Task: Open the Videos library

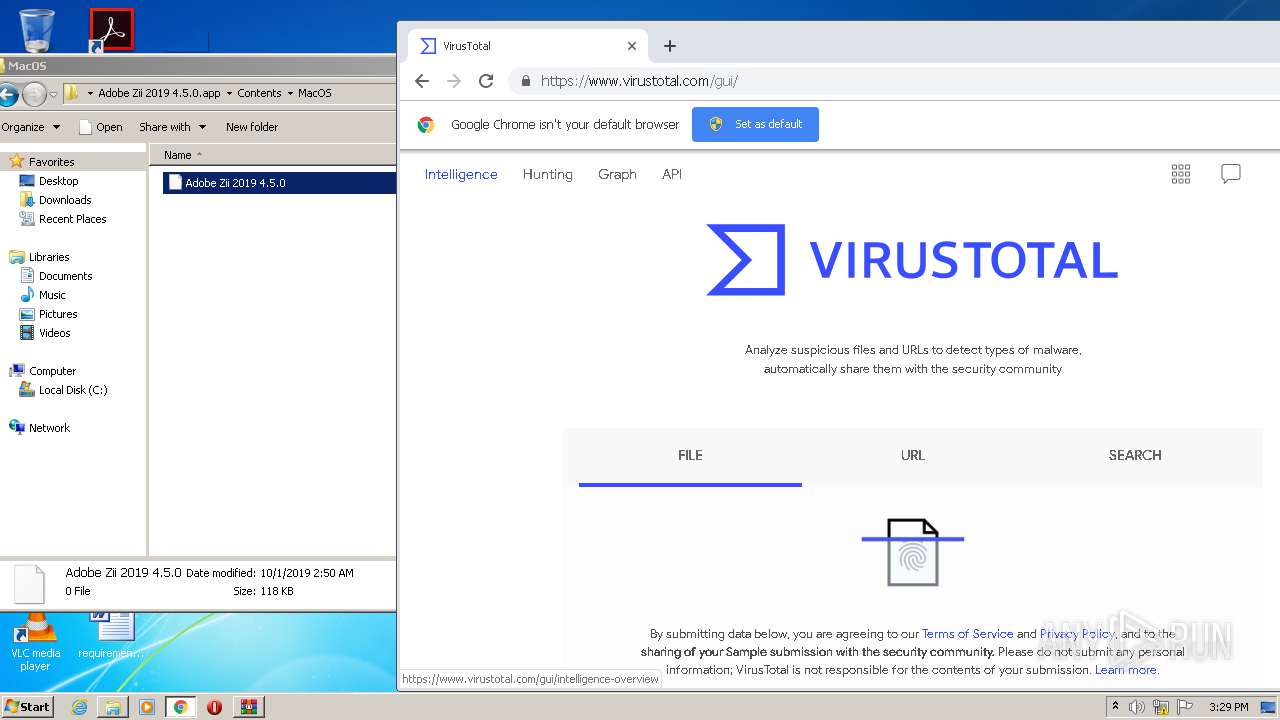Action: click(x=45, y=333)
